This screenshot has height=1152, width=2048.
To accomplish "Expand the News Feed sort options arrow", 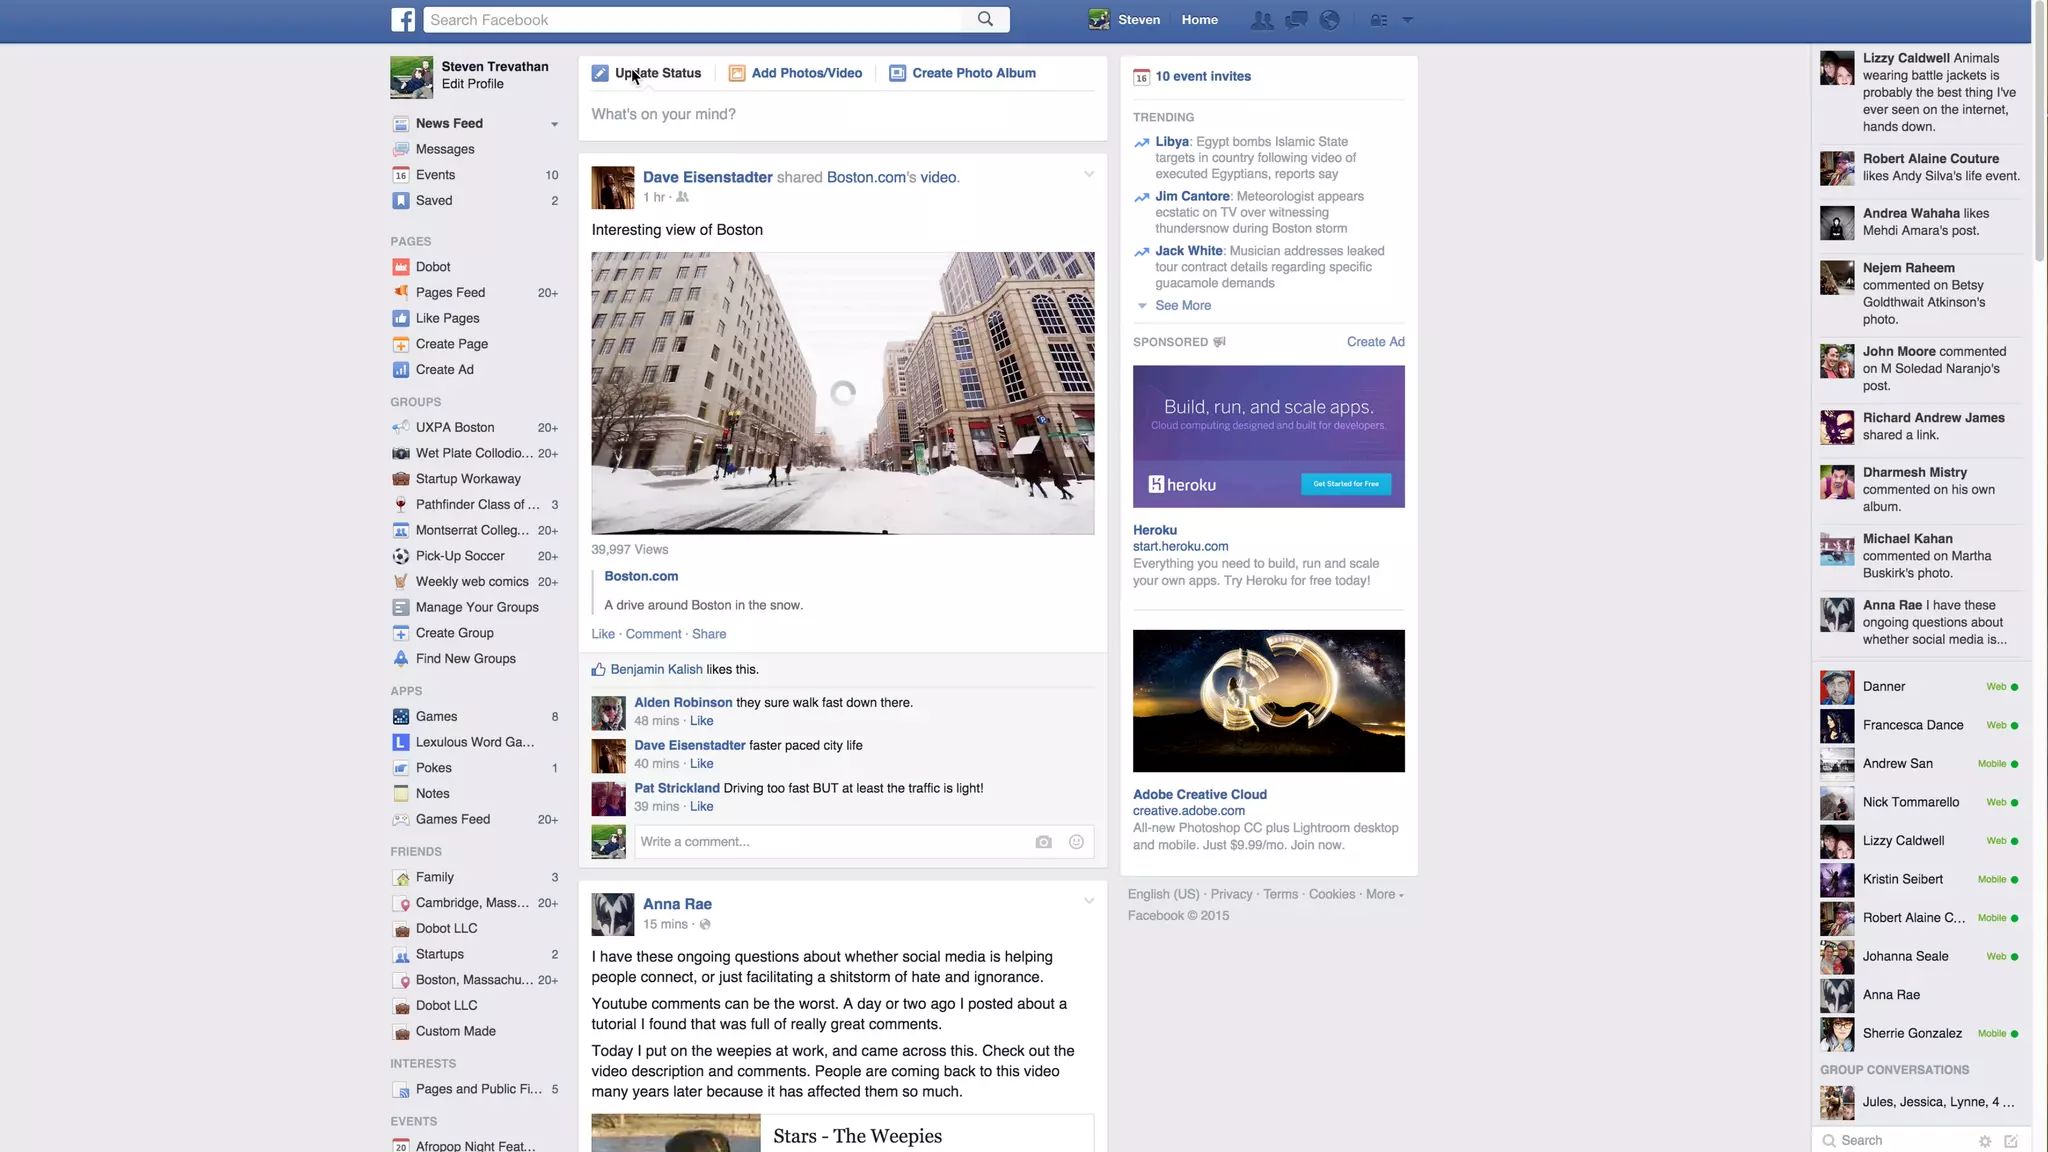I will pyautogui.click(x=554, y=124).
